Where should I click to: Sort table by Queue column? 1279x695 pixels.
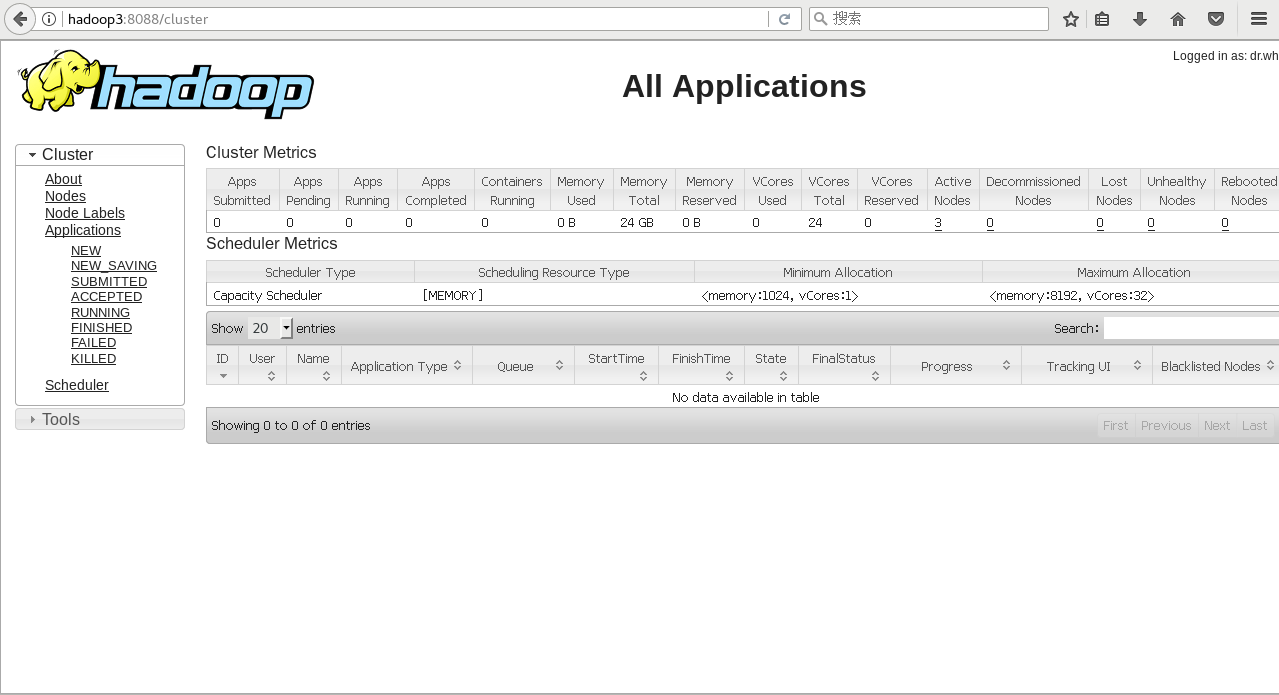[523, 366]
